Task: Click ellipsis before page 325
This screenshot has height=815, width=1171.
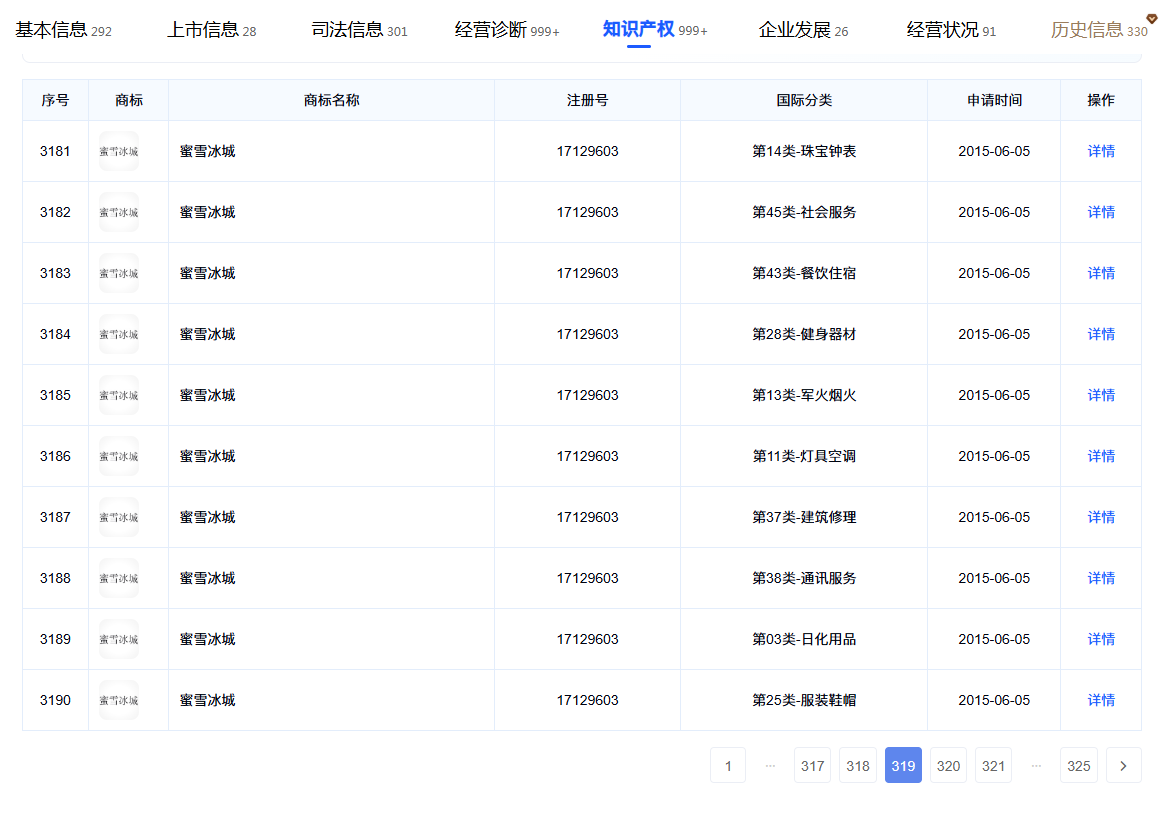Action: pyautogui.click(x=1037, y=765)
